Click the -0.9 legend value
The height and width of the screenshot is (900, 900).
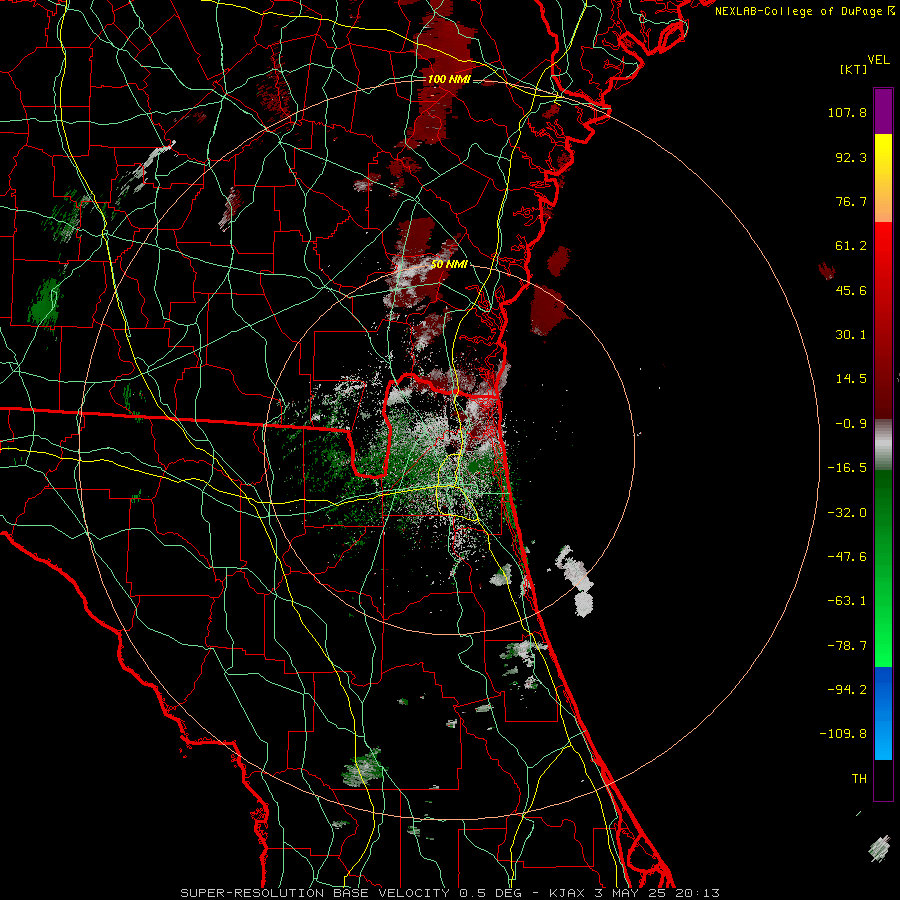click(851, 424)
